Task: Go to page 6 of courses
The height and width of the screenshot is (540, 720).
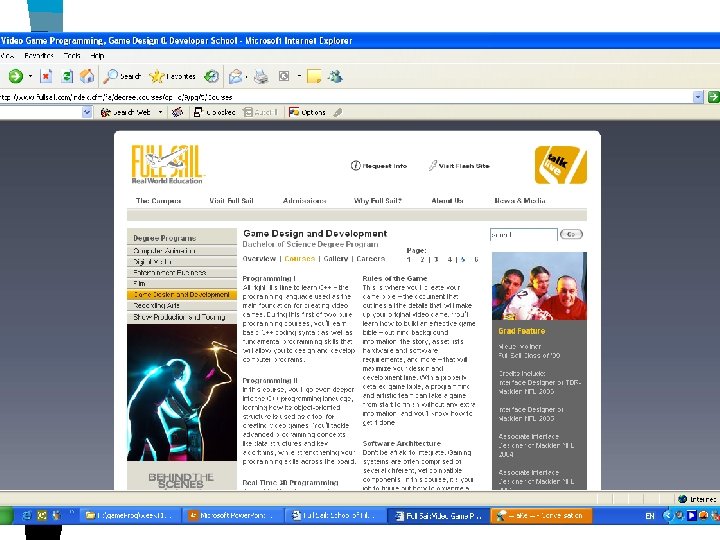Action: [x=476, y=259]
